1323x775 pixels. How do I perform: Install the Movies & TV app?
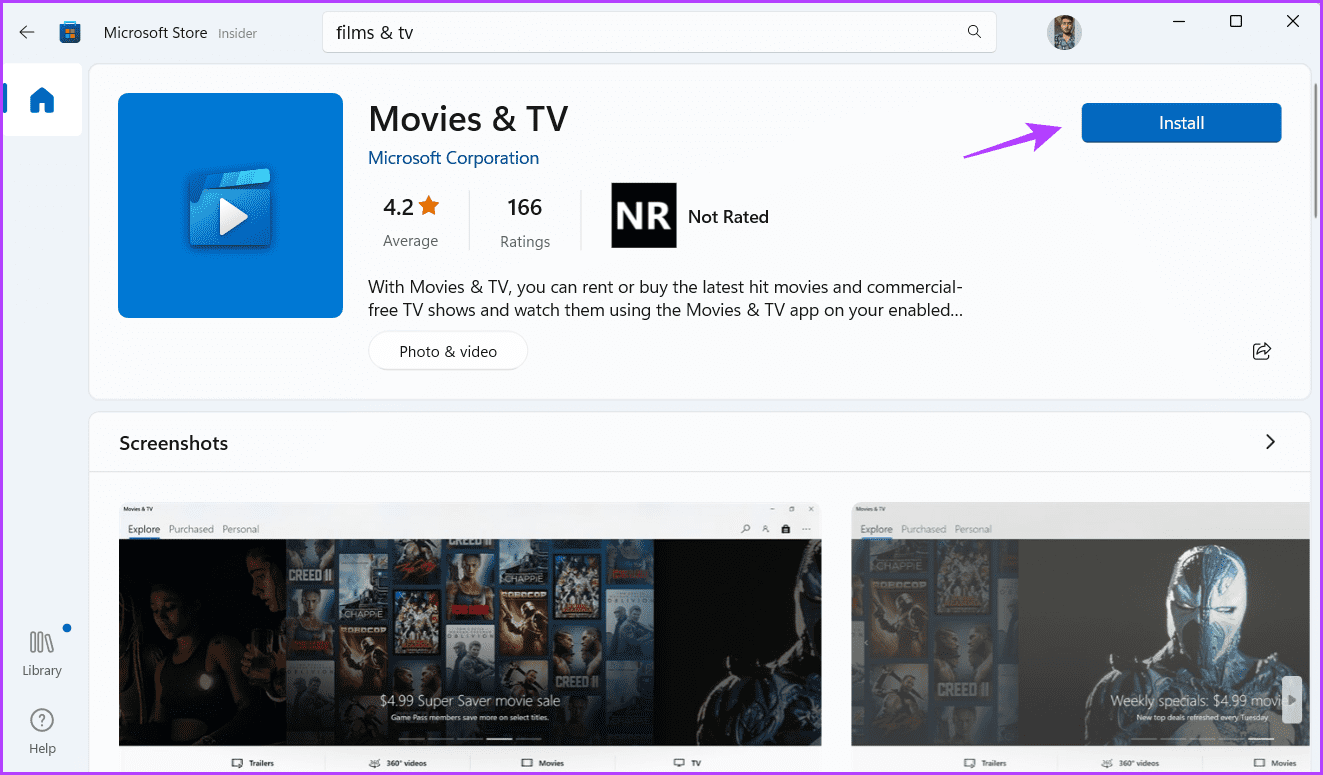click(x=1181, y=123)
